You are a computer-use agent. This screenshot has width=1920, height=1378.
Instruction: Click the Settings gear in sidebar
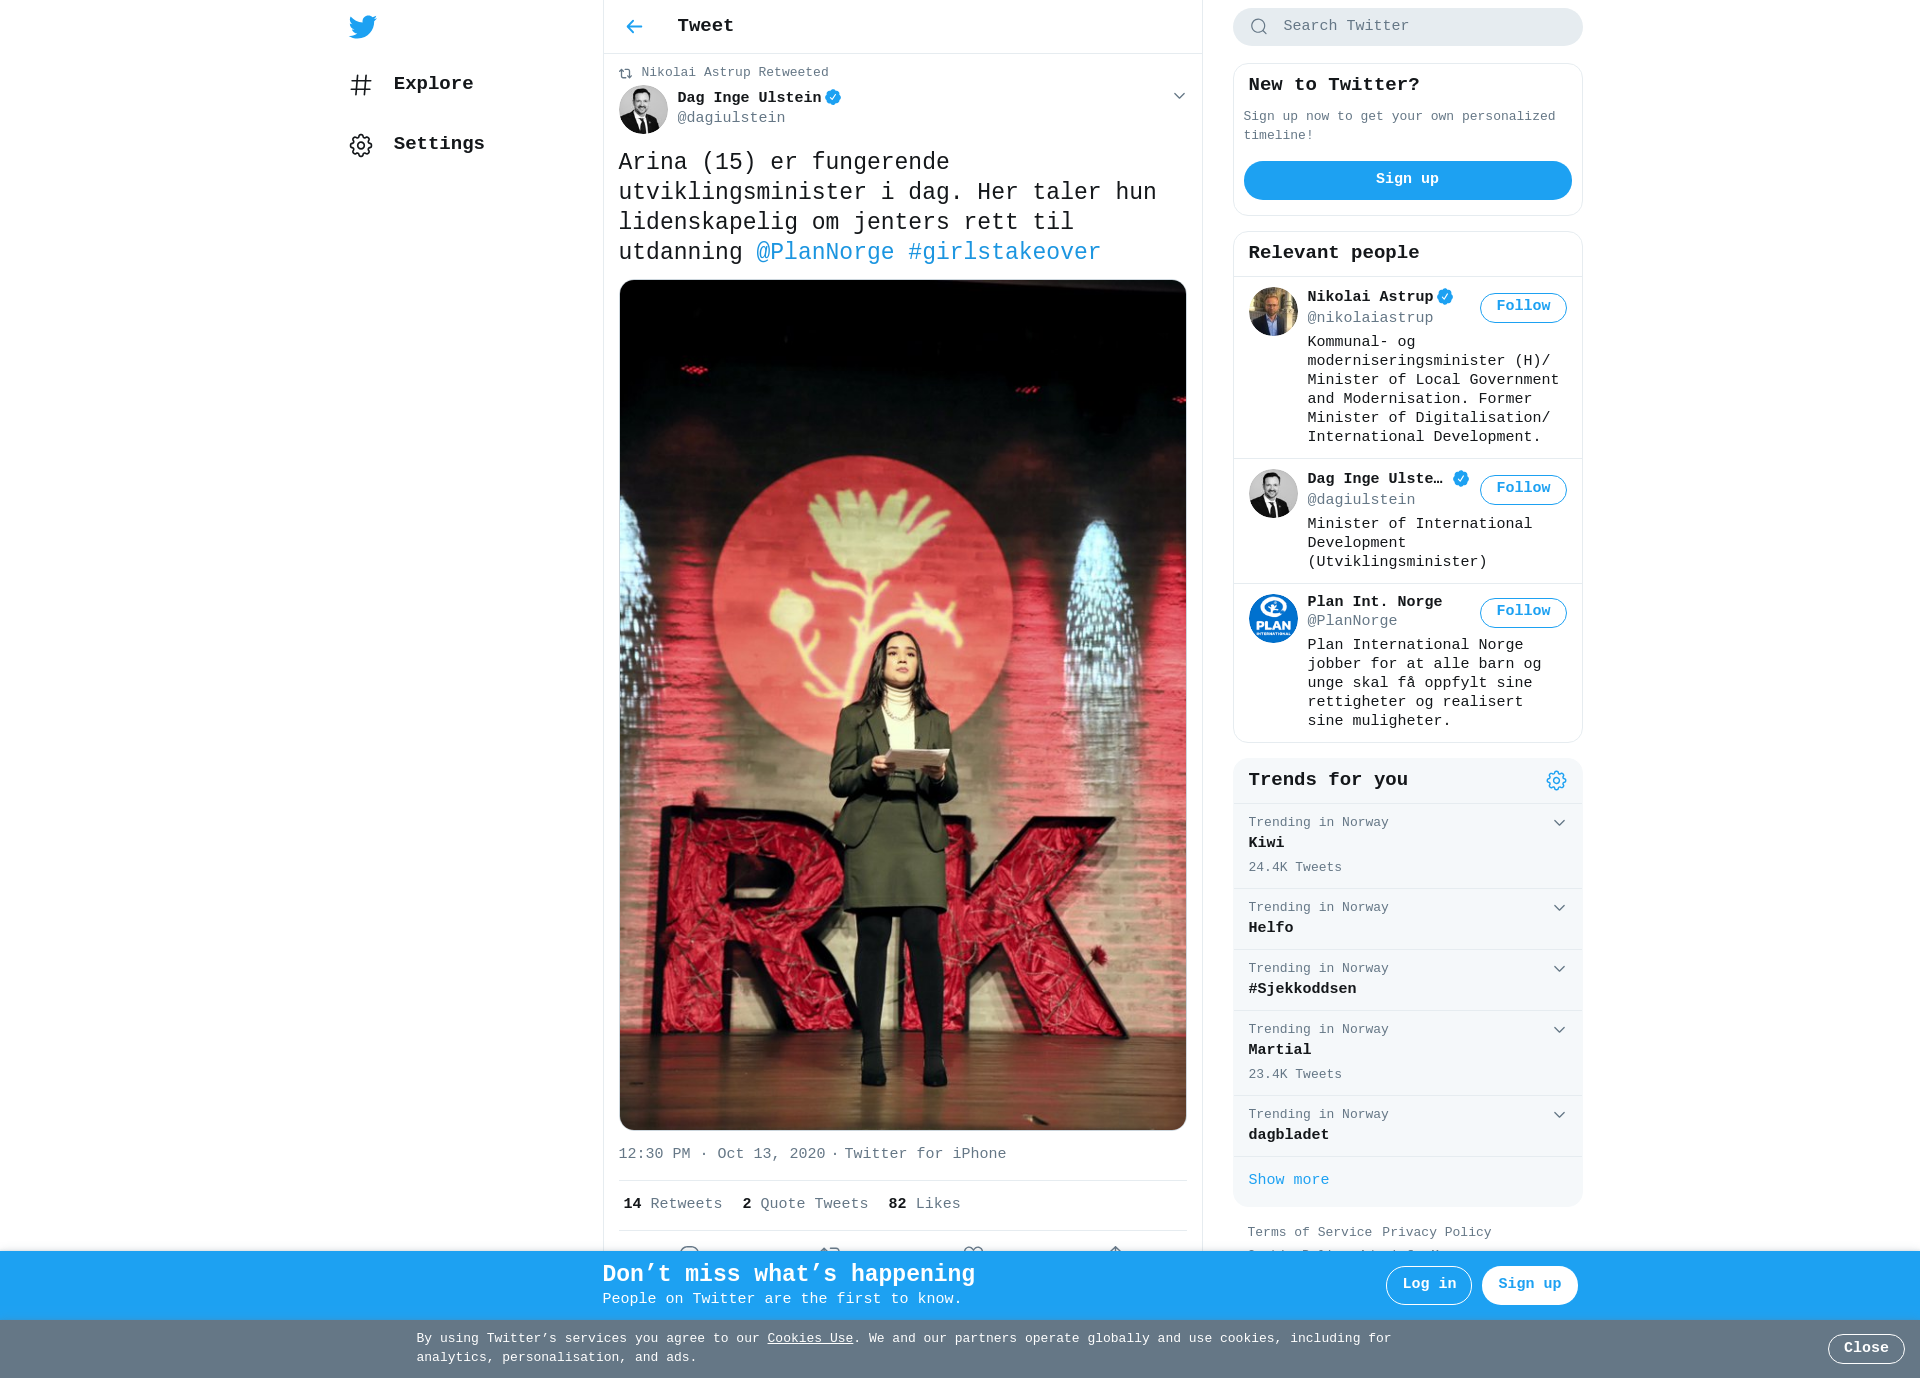pos(361,145)
